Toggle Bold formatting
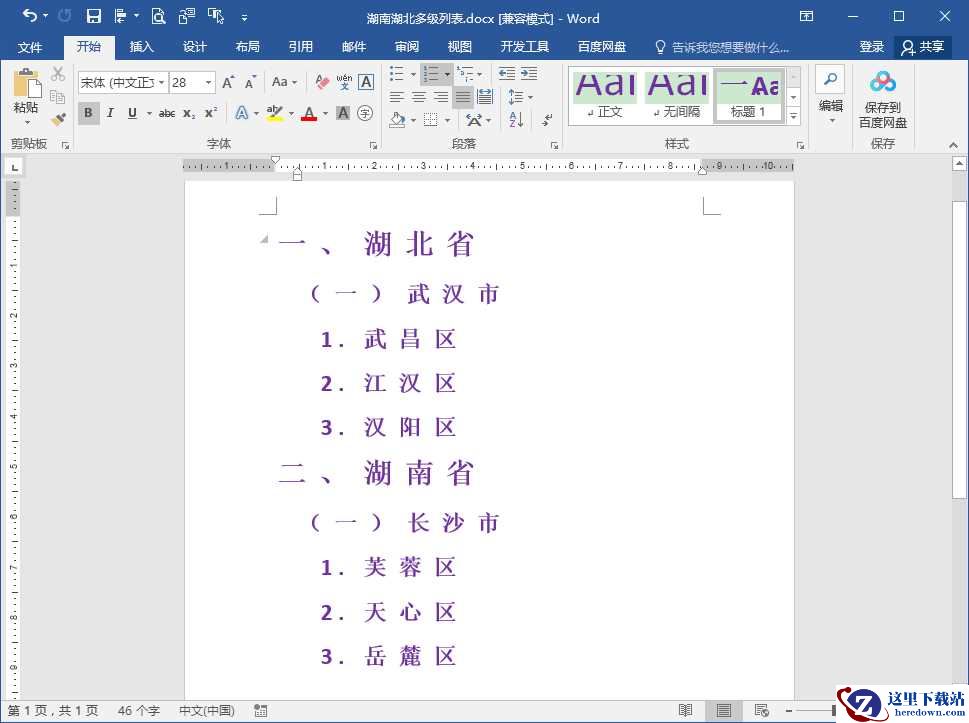969x723 pixels. [x=88, y=113]
